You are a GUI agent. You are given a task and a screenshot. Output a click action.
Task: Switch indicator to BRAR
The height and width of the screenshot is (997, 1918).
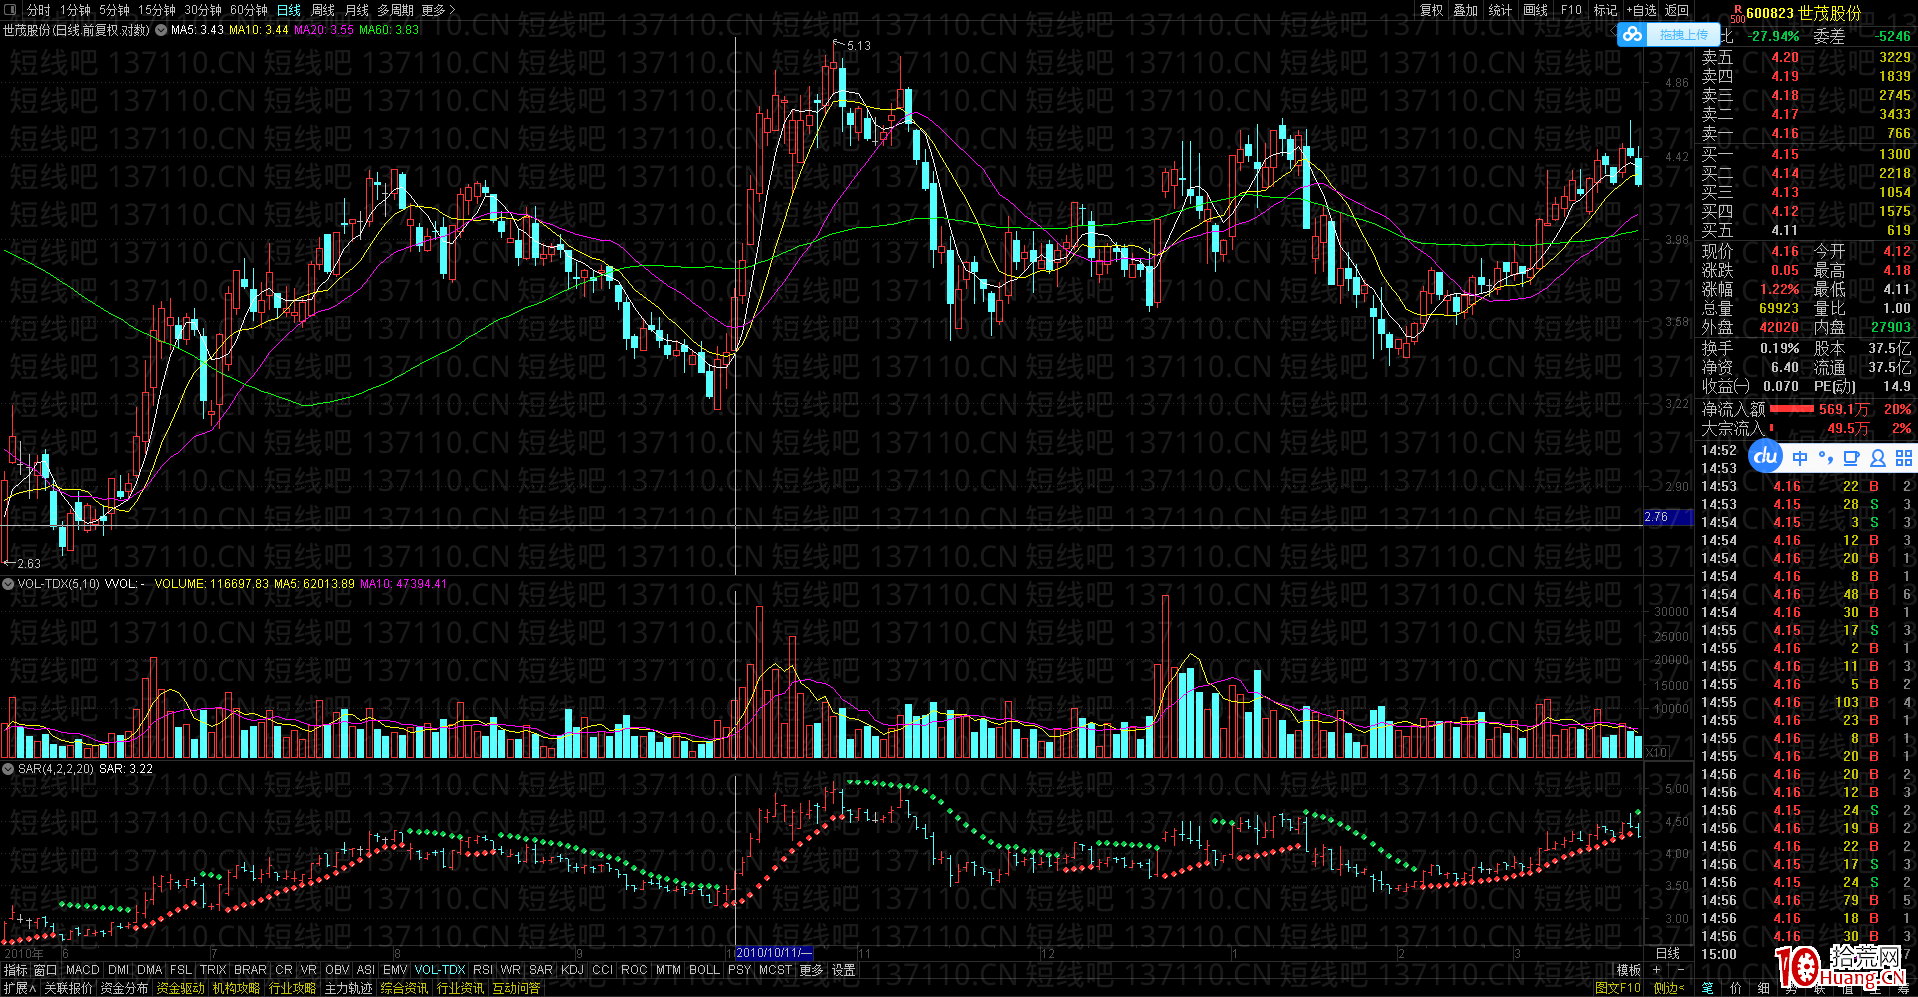[250, 970]
